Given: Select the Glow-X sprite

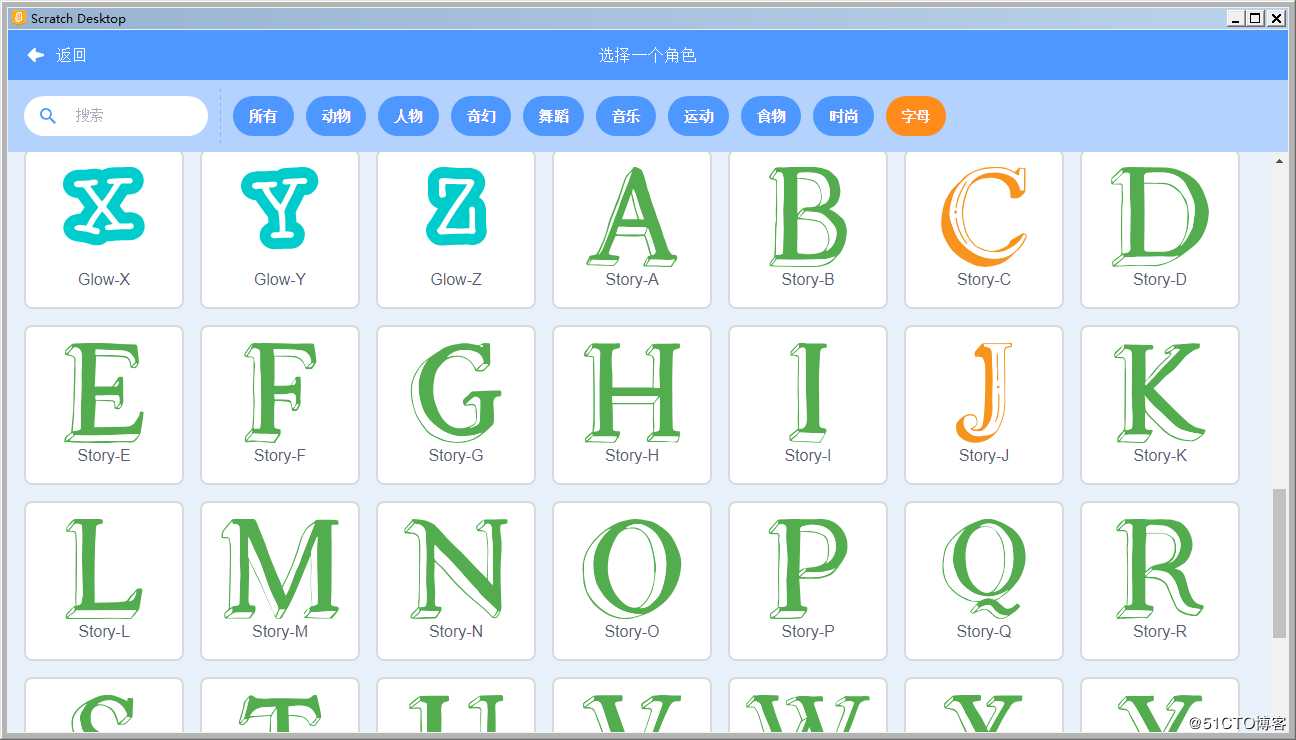Looking at the screenshot, I should point(104,229).
